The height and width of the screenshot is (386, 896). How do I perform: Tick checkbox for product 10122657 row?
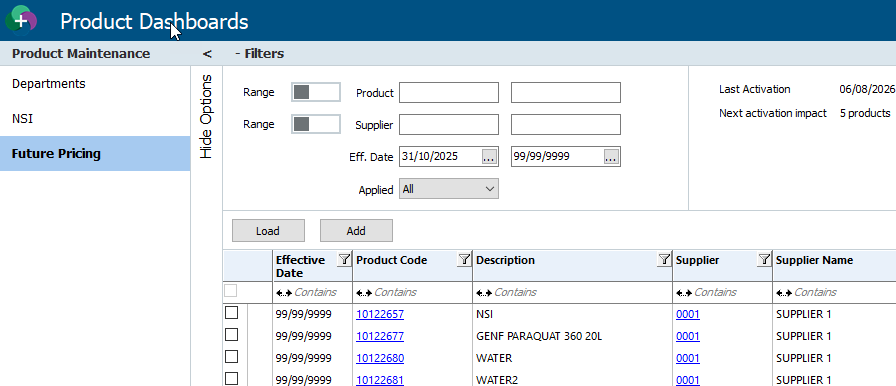(x=231, y=313)
